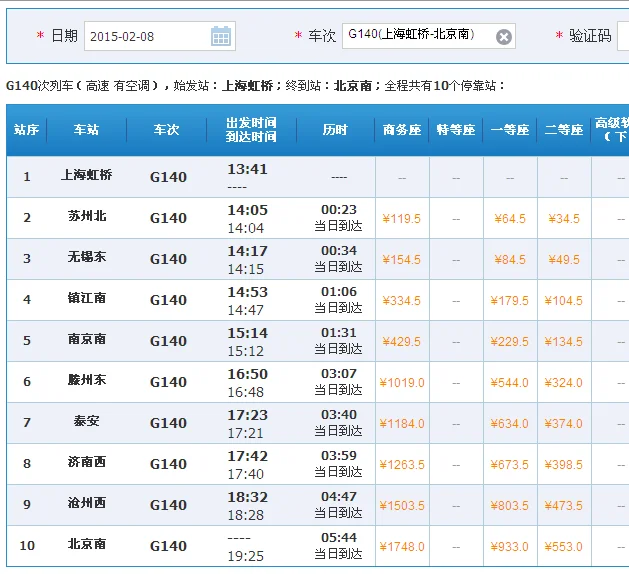Image resolution: width=629 pixels, height=574 pixels.
Task: Click the date field showing 2015-02-08
Action: (x=160, y=36)
